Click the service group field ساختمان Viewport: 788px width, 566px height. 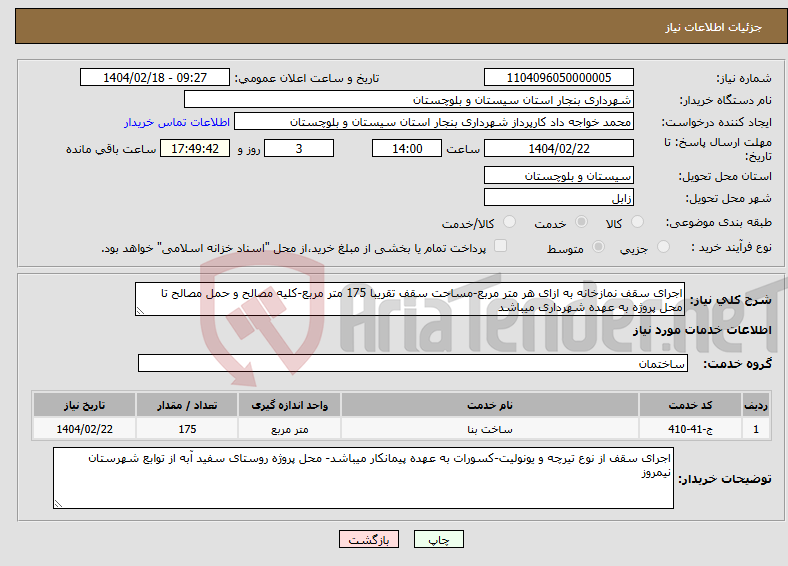[x=413, y=363]
